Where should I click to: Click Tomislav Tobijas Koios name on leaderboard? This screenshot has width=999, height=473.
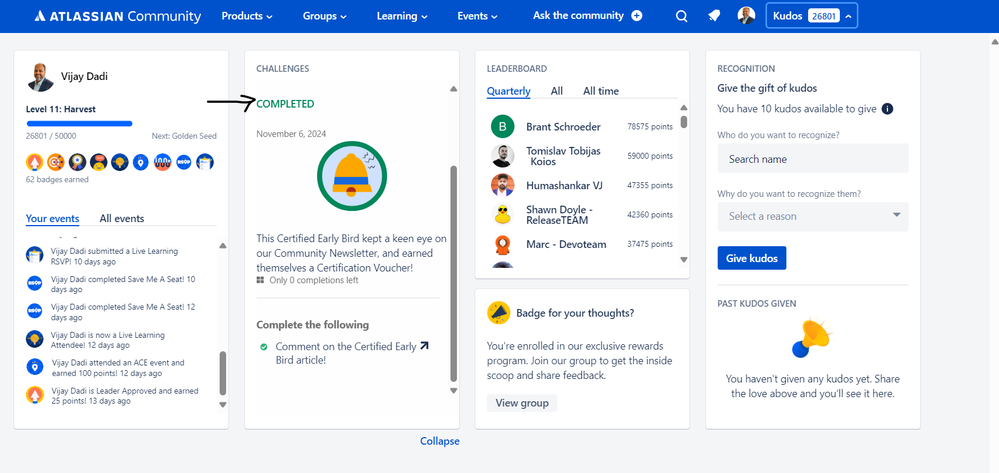[x=563, y=156]
